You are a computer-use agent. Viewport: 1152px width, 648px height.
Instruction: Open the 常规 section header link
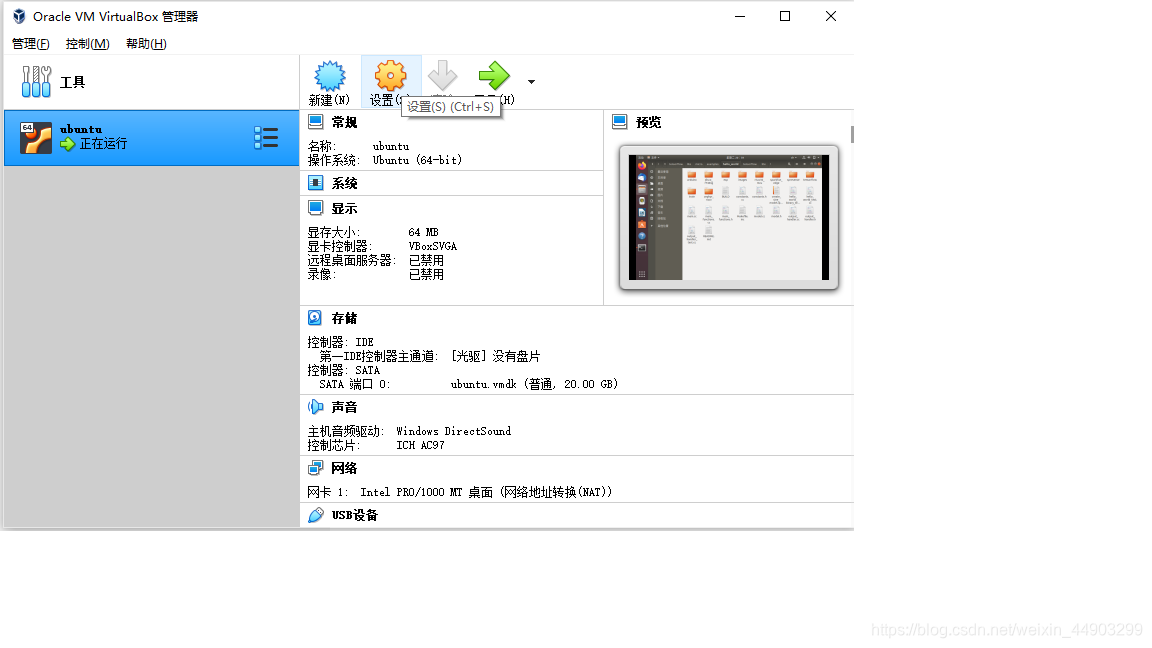tap(344, 123)
